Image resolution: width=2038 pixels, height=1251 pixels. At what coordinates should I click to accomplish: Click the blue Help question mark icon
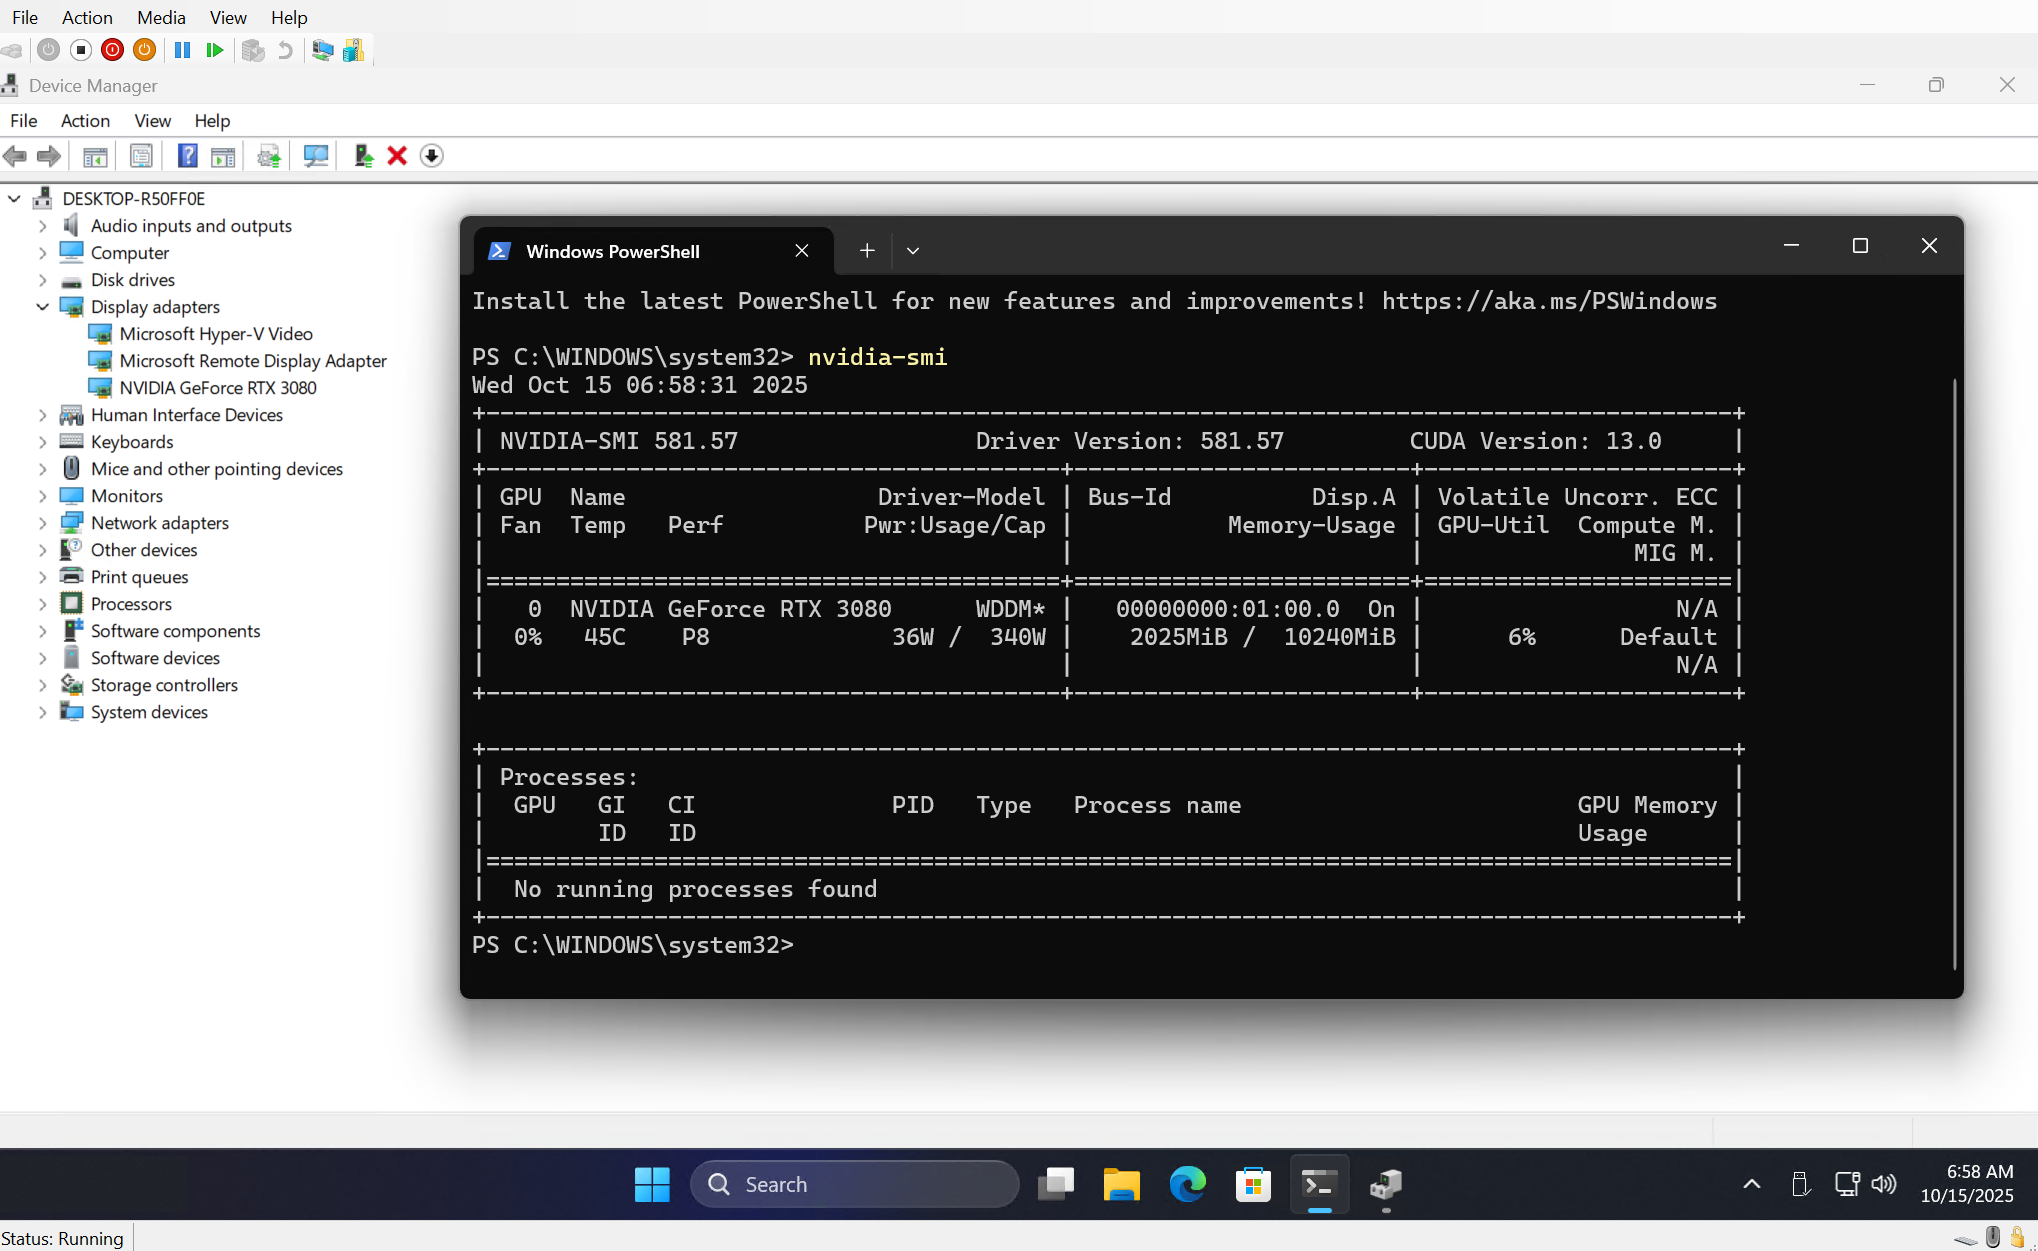(187, 156)
